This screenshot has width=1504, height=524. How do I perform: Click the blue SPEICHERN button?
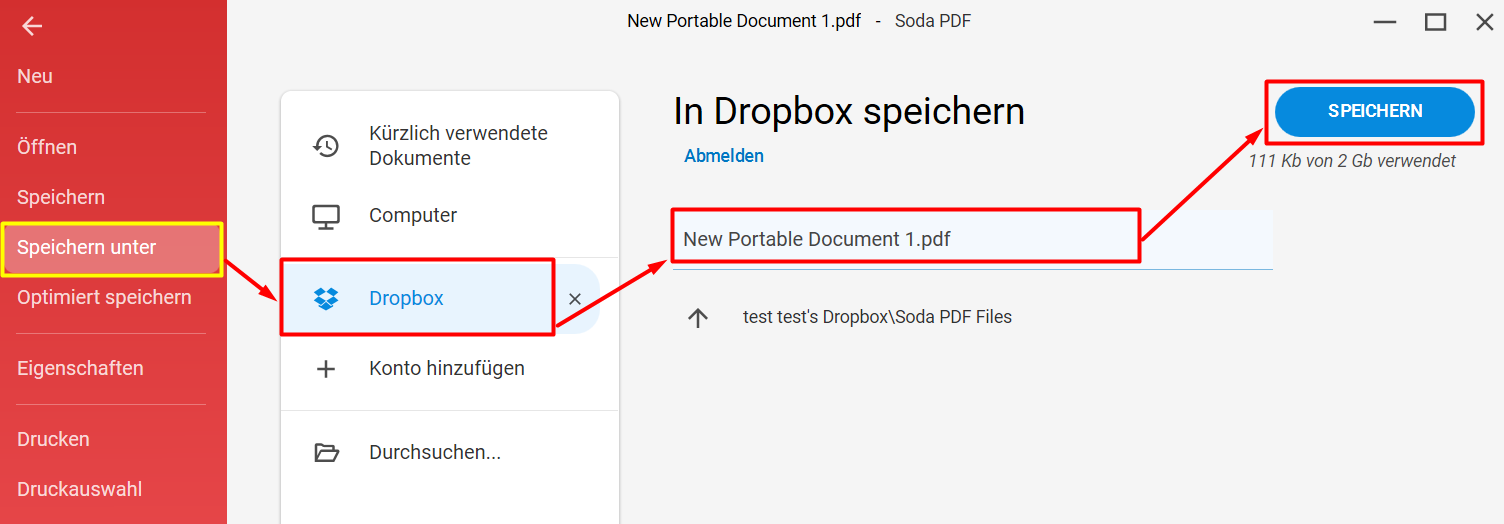click(1375, 112)
